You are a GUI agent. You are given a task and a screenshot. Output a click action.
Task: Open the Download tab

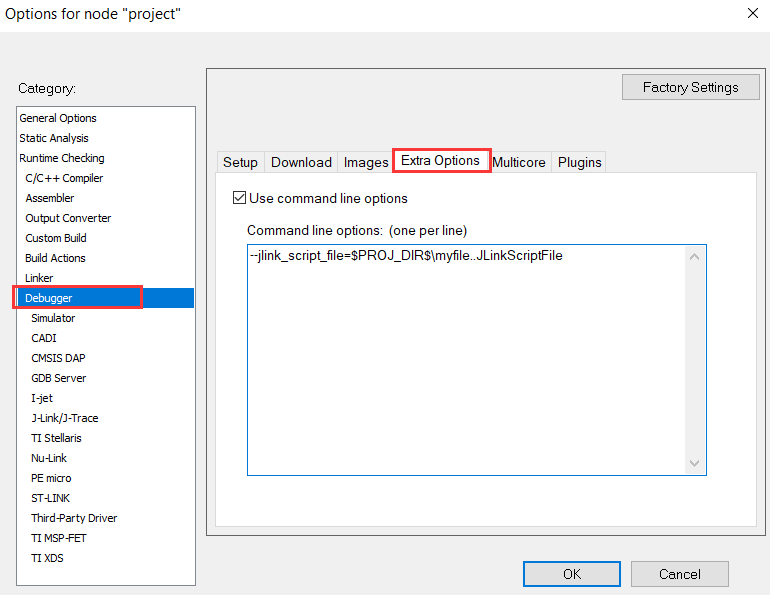(301, 162)
